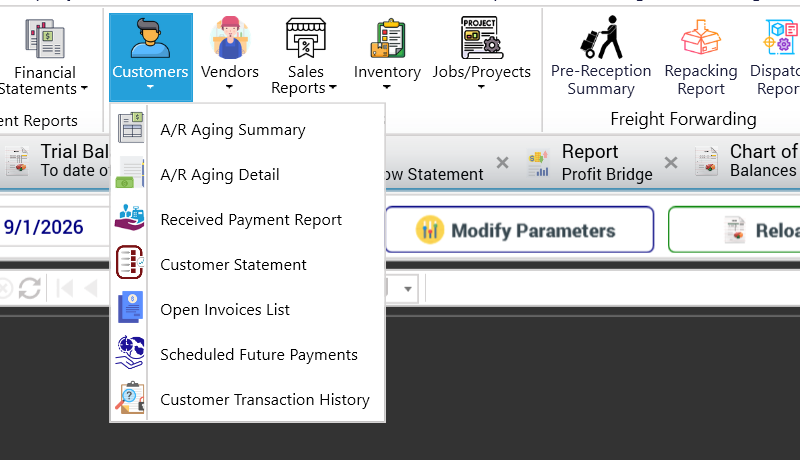Click the Scheduled Future Payments menu icon
The image size is (800, 460).
(x=130, y=352)
